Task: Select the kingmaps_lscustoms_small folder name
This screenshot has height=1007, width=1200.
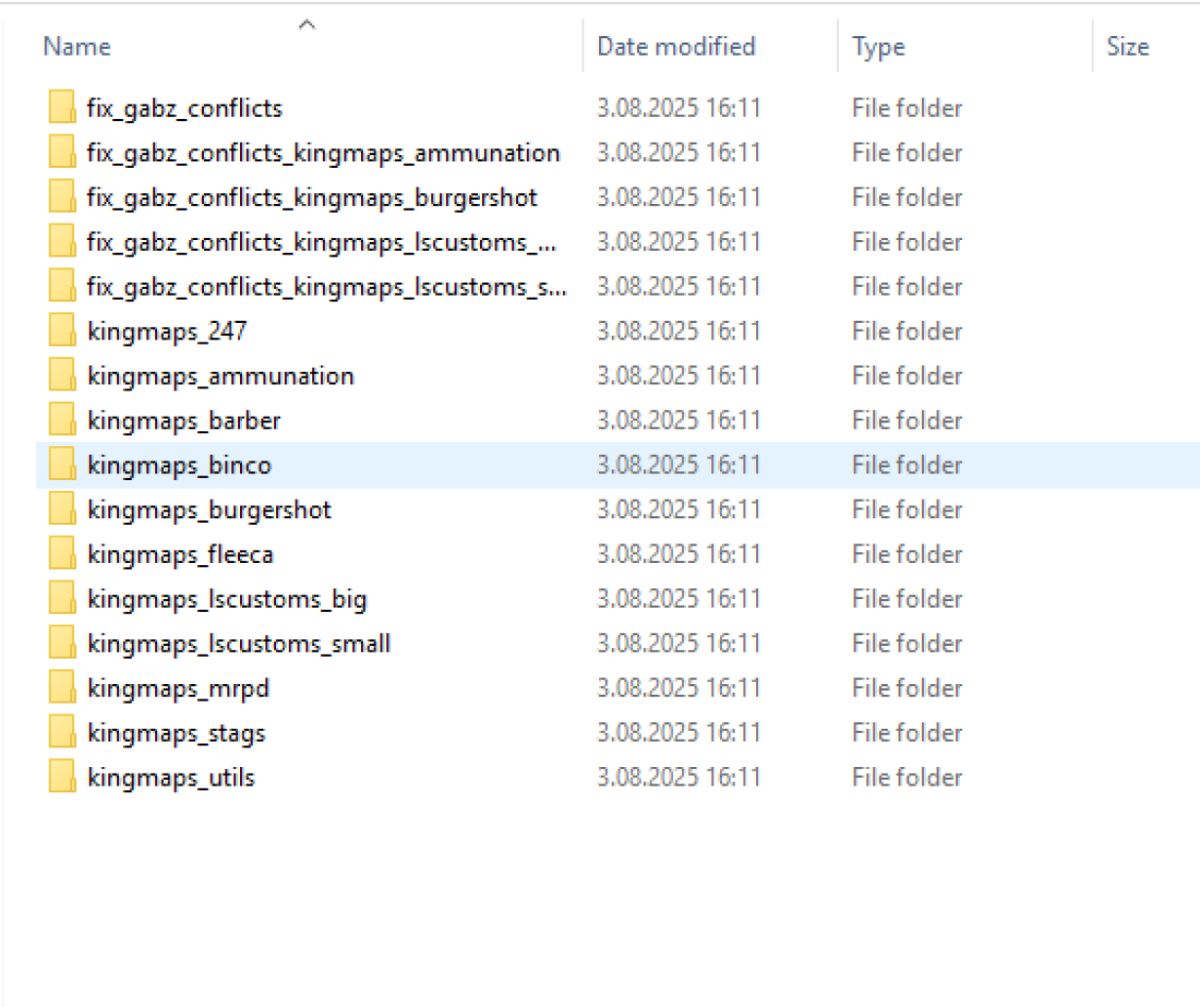Action: 239,644
